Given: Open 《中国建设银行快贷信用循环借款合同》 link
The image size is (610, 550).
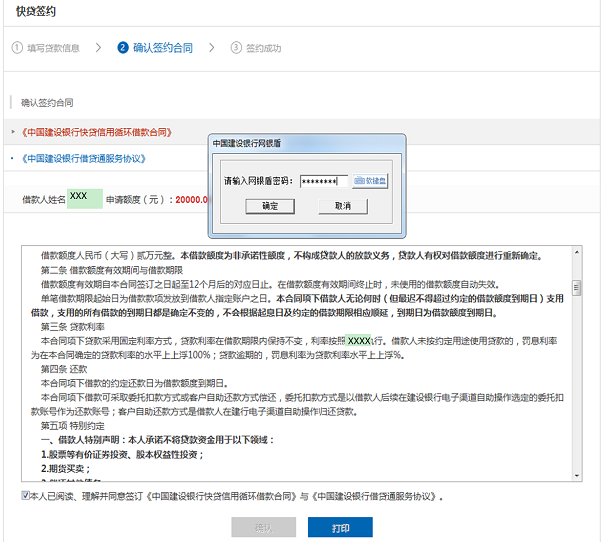Looking at the screenshot, I should (96, 132).
